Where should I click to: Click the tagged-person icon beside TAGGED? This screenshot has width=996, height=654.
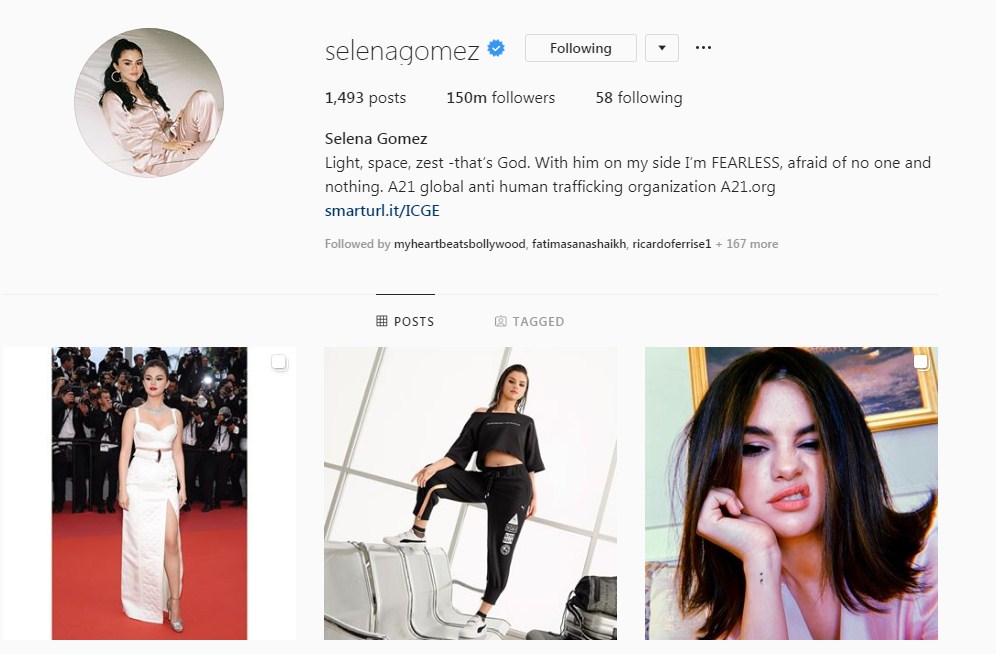[x=501, y=321]
